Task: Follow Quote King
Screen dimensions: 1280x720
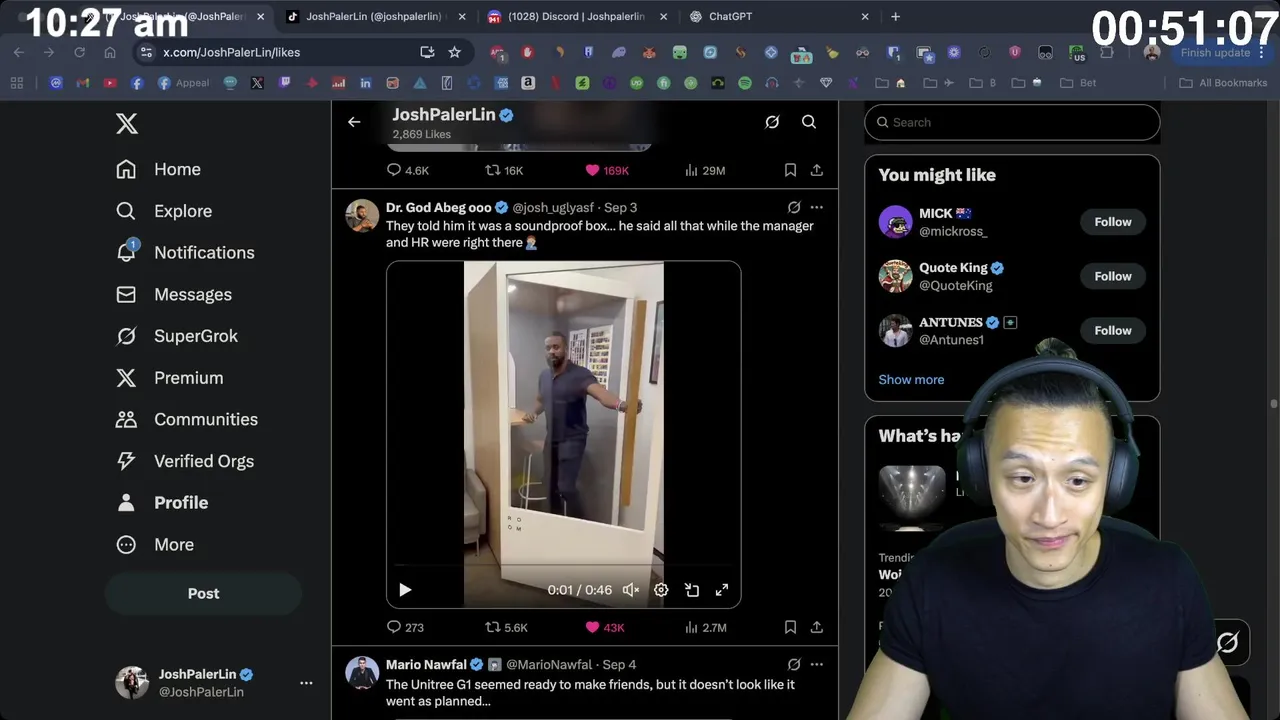Action: pyautogui.click(x=1112, y=276)
